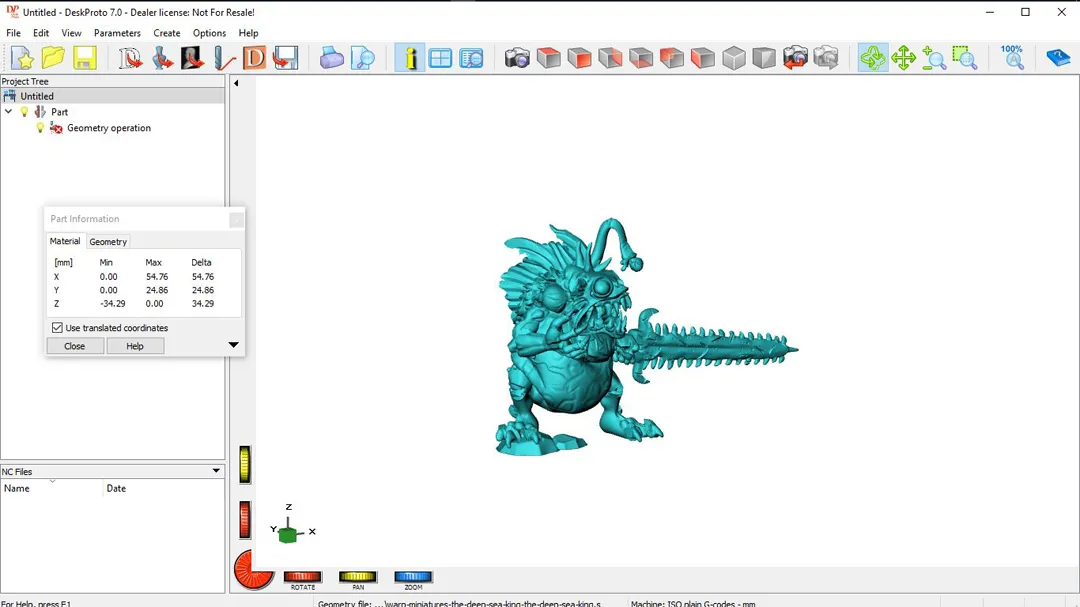Select the front view cube icon
The width and height of the screenshot is (1080, 607).
tap(579, 58)
